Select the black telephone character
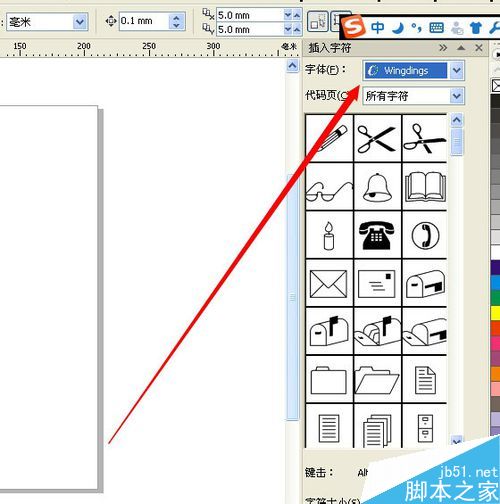The image size is (500, 504). 378,235
